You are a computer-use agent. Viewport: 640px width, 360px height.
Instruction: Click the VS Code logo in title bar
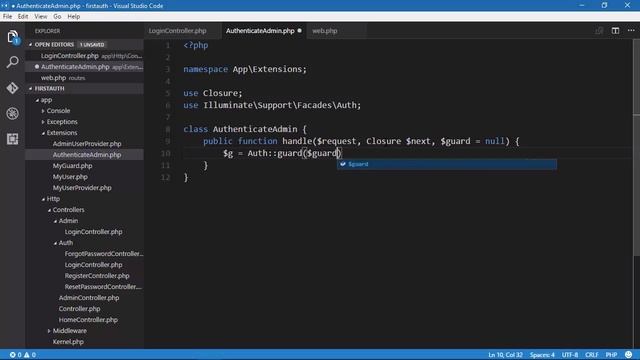(x=5, y=6)
